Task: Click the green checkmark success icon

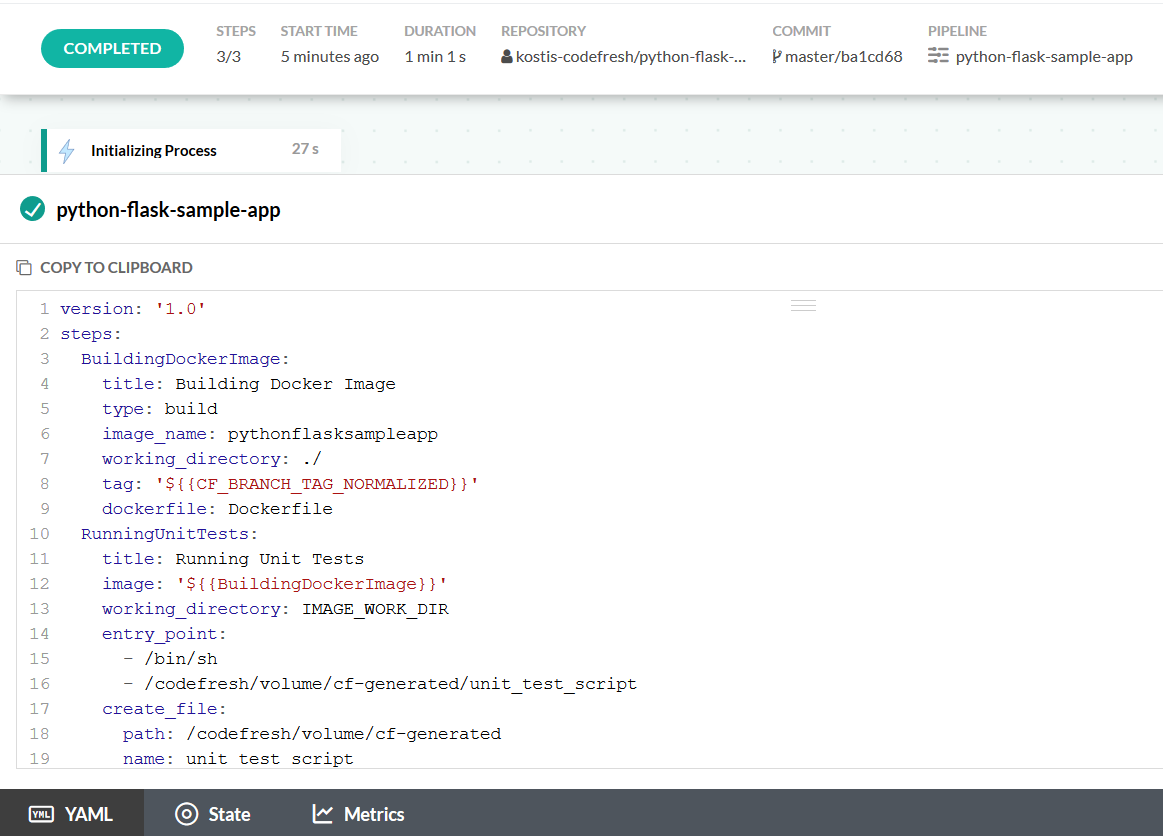Action: click(32, 209)
